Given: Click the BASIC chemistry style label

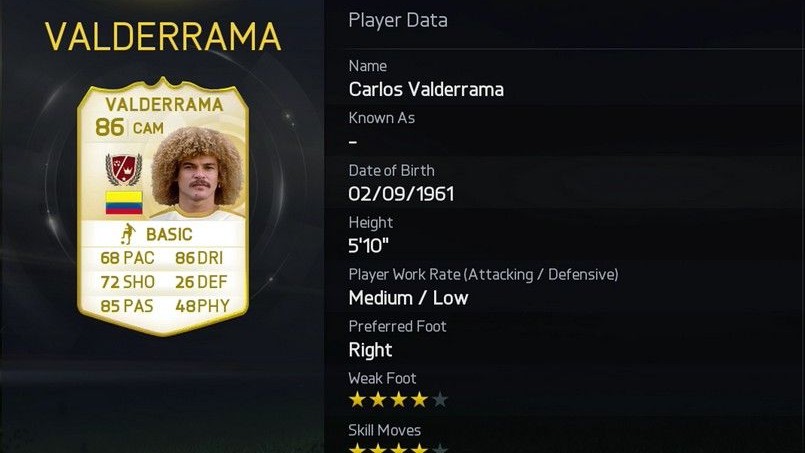Looking at the screenshot, I should coord(169,234).
